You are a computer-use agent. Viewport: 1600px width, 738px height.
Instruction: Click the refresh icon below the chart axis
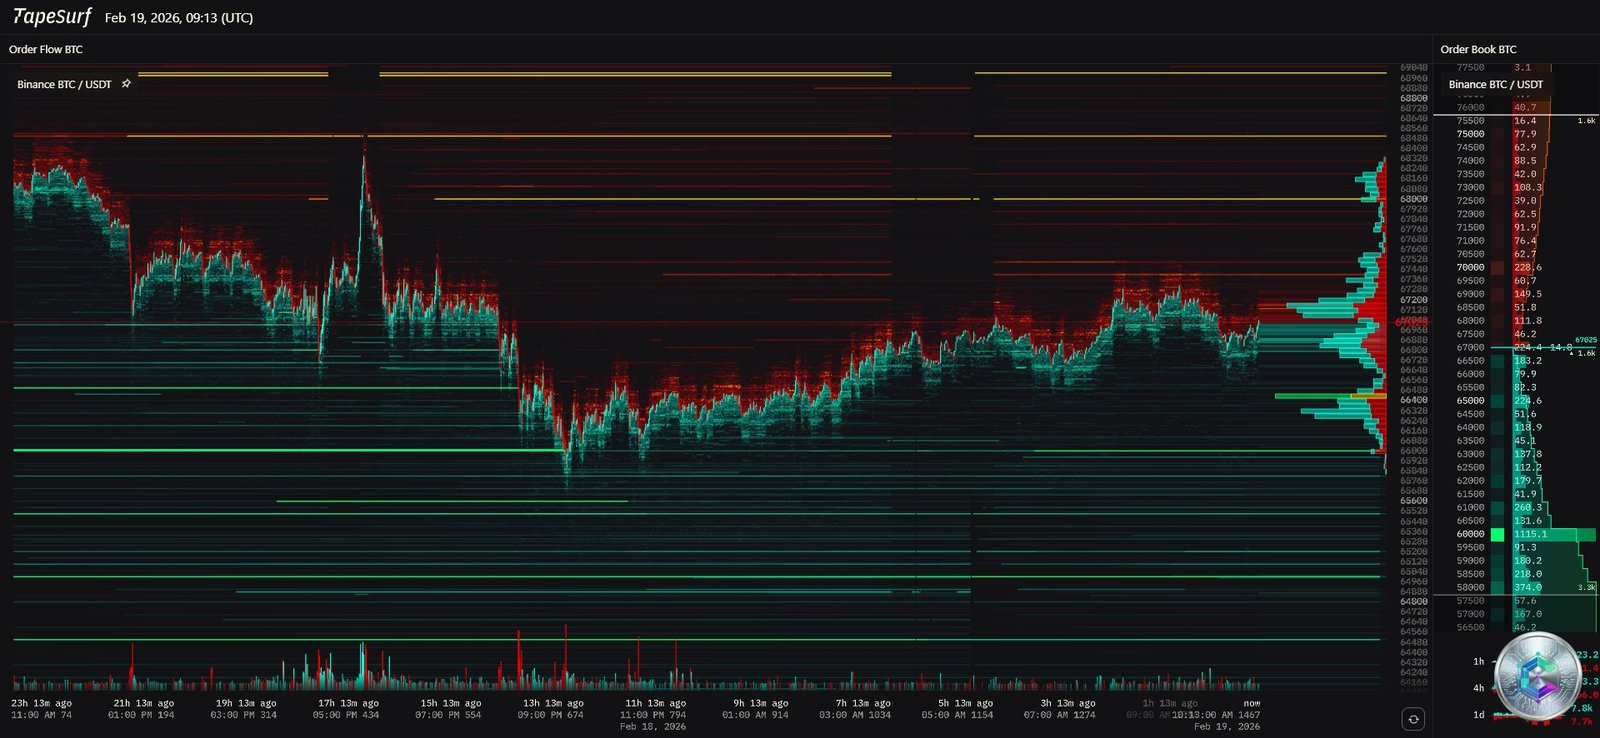[1413, 719]
